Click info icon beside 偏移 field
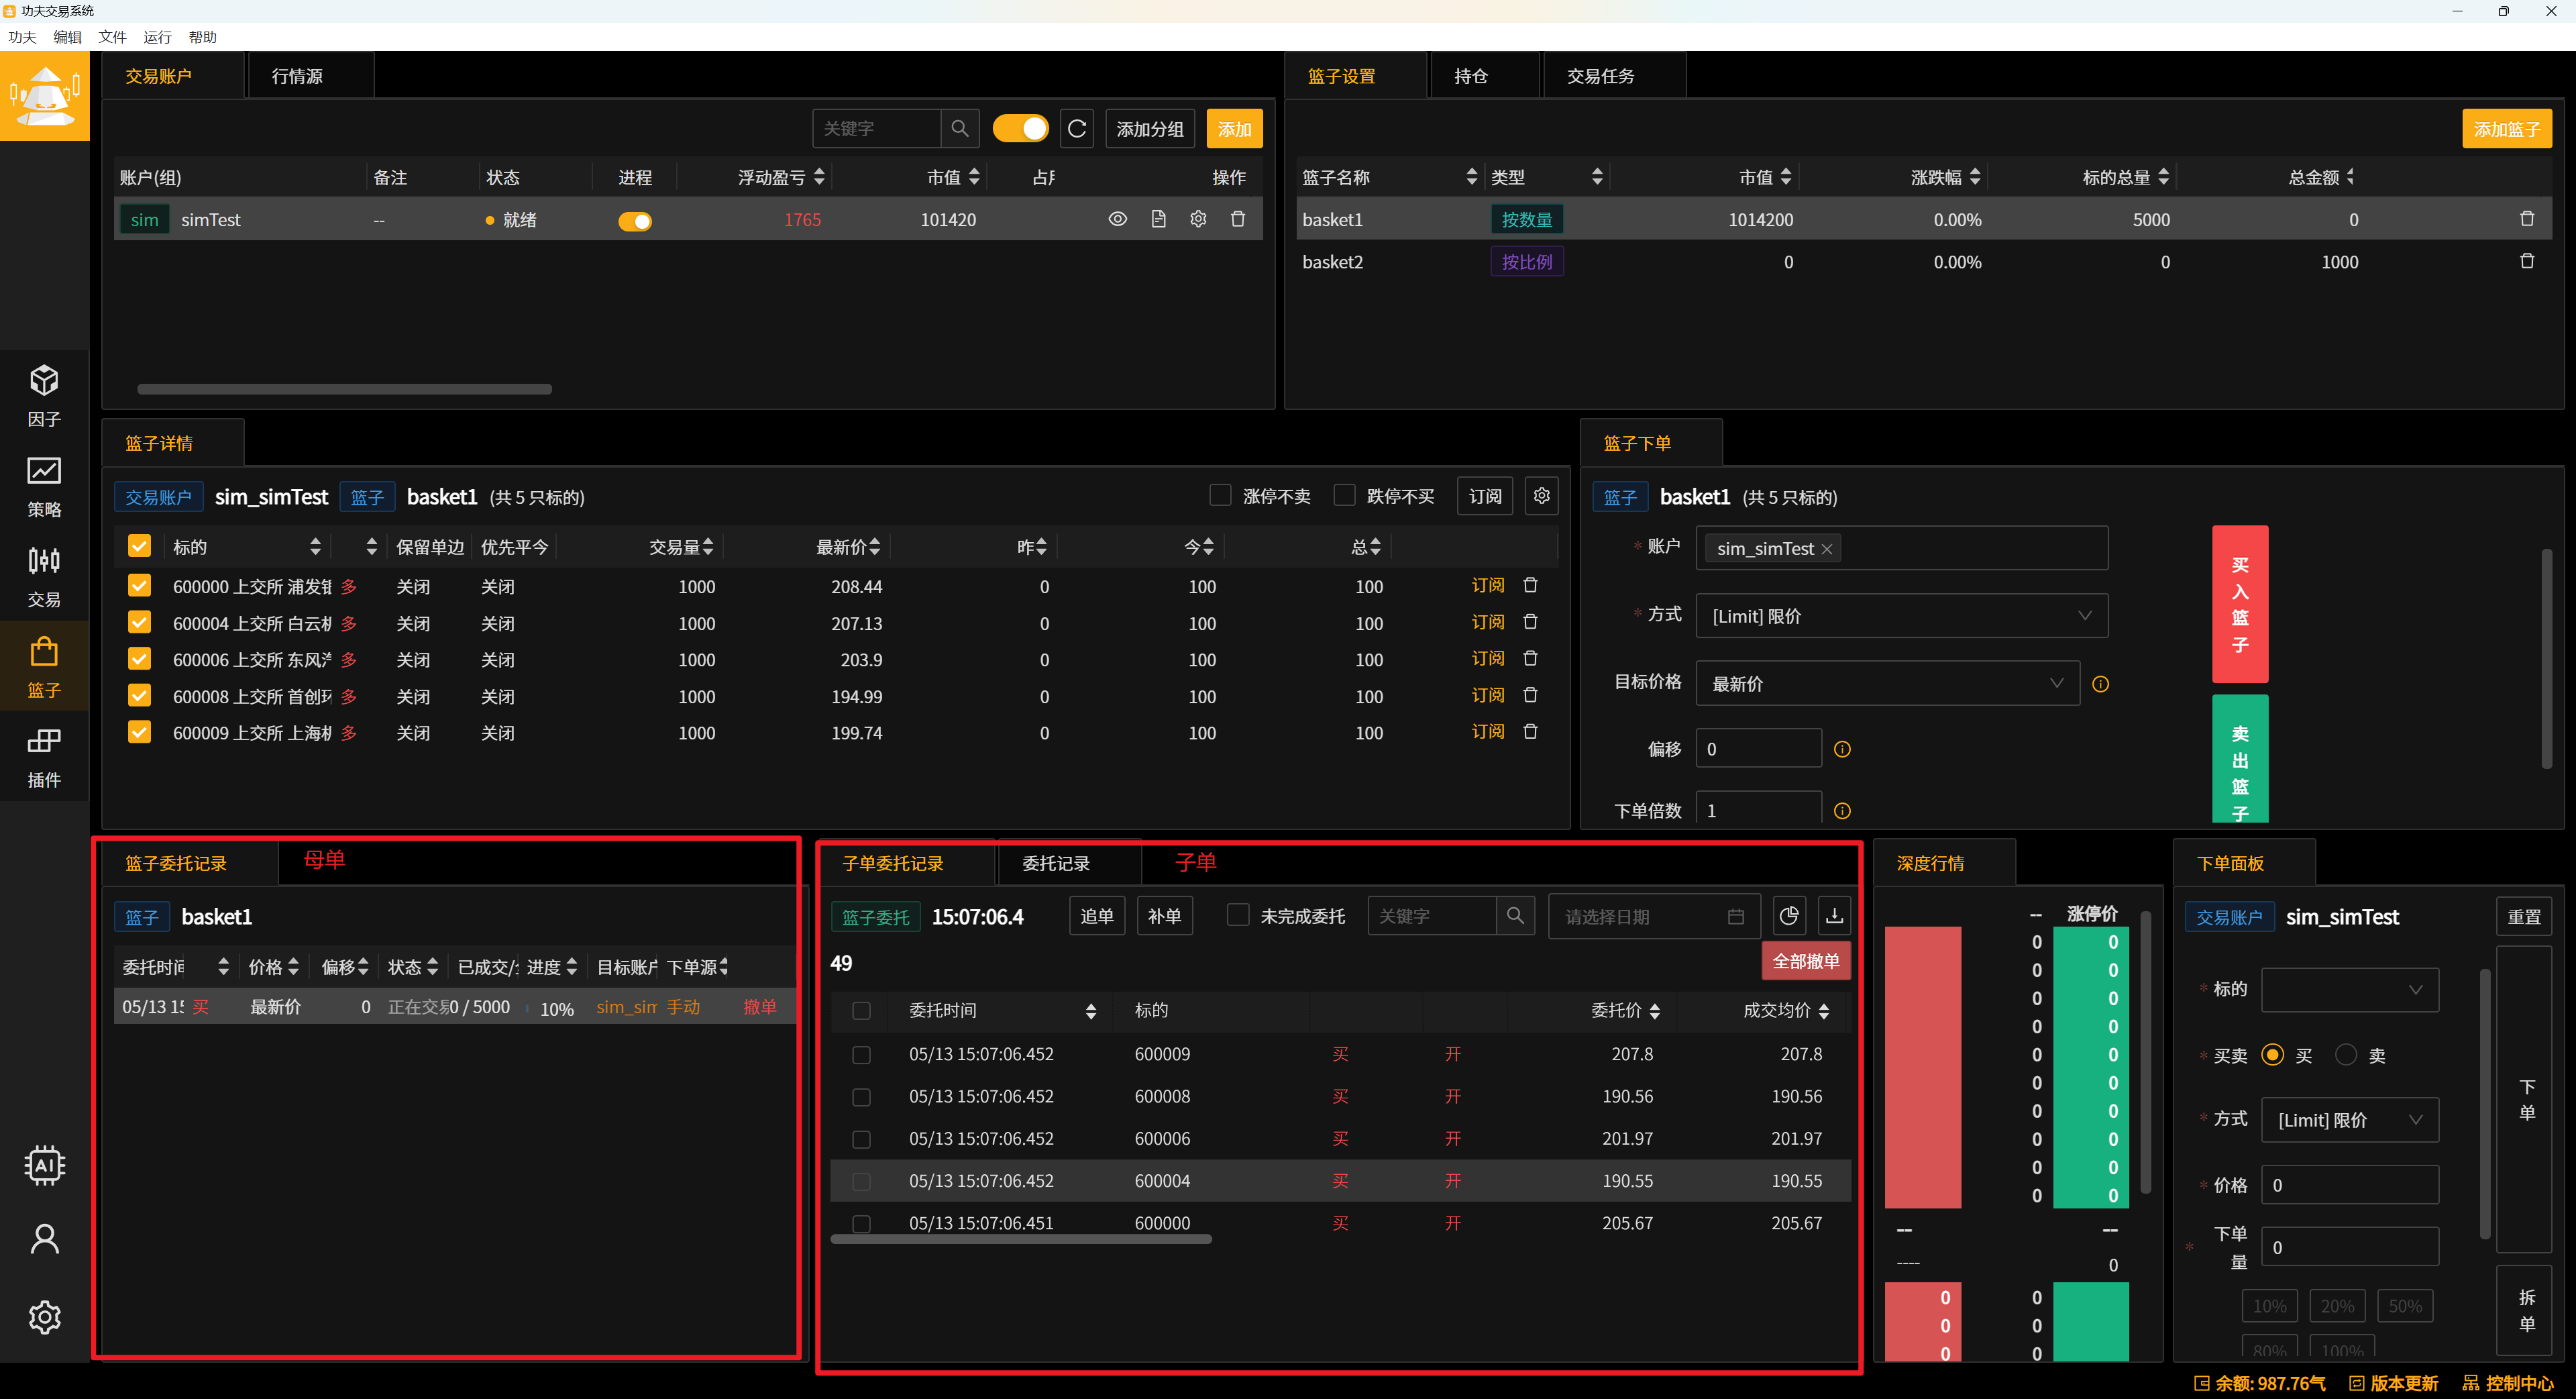 point(1842,749)
